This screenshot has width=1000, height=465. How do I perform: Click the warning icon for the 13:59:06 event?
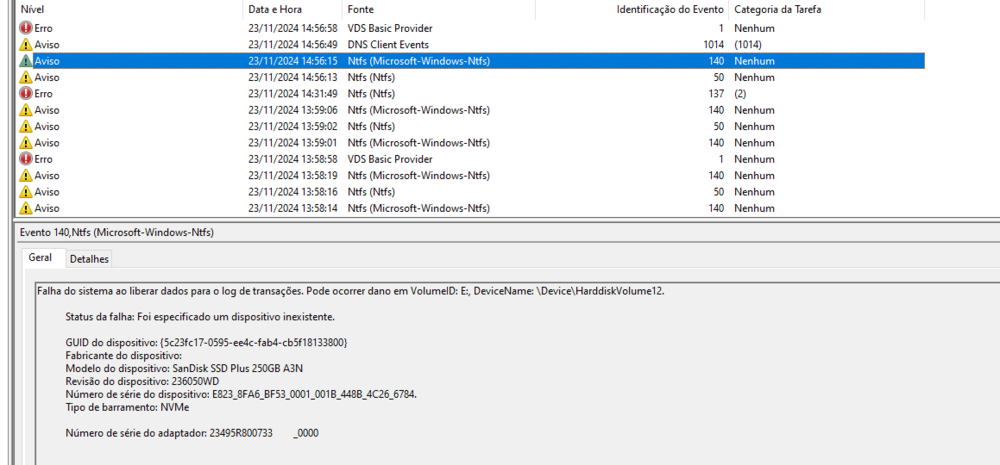click(26, 110)
